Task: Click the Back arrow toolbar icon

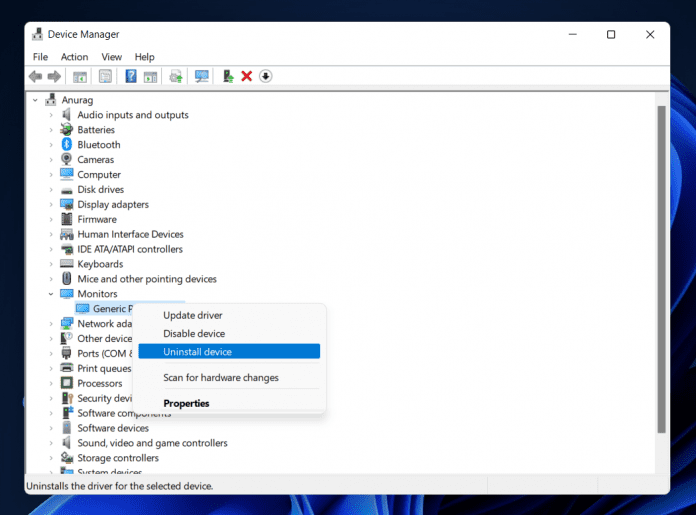Action: point(36,76)
